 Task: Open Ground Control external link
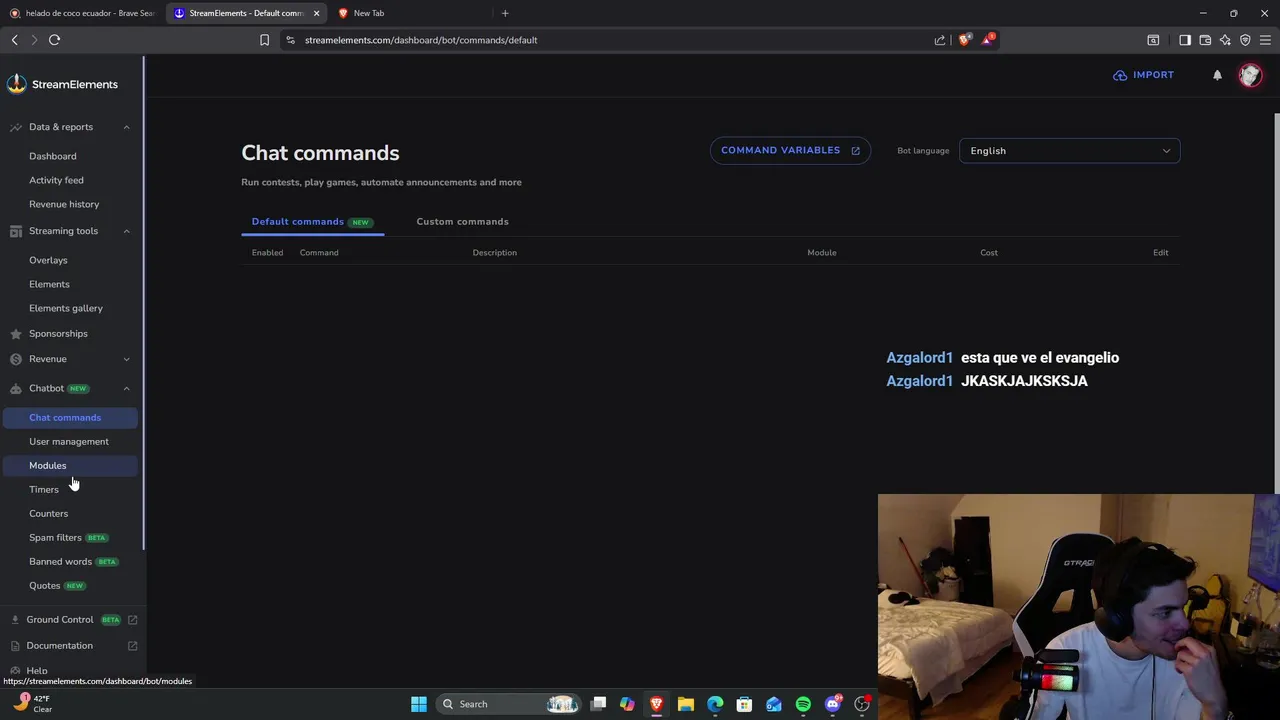[x=132, y=620]
